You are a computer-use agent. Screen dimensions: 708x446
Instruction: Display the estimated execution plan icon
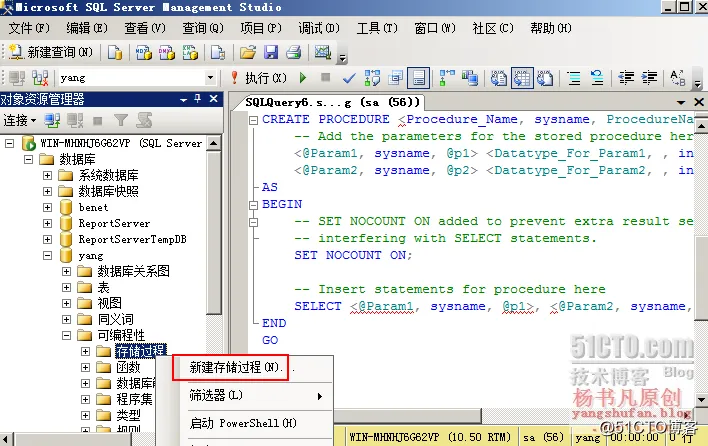(x=372, y=78)
